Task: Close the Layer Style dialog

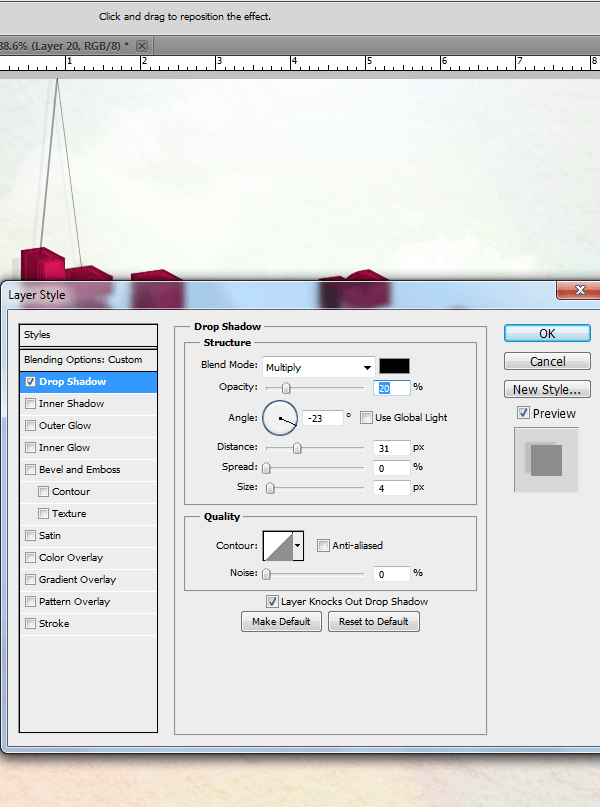Action: tap(579, 290)
